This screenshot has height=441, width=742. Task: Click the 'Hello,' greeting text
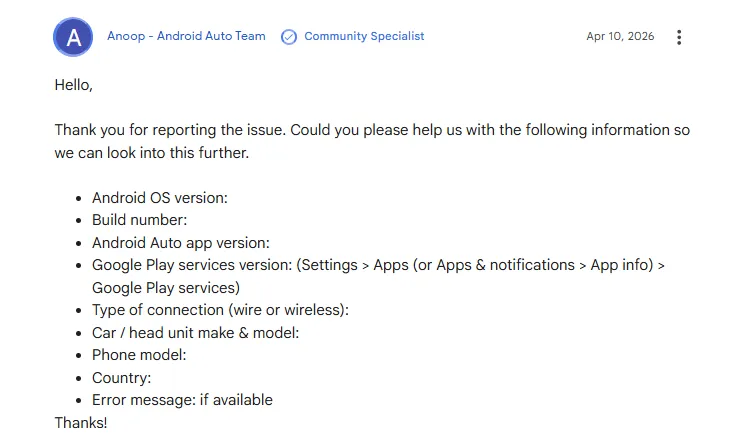coord(73,85)
